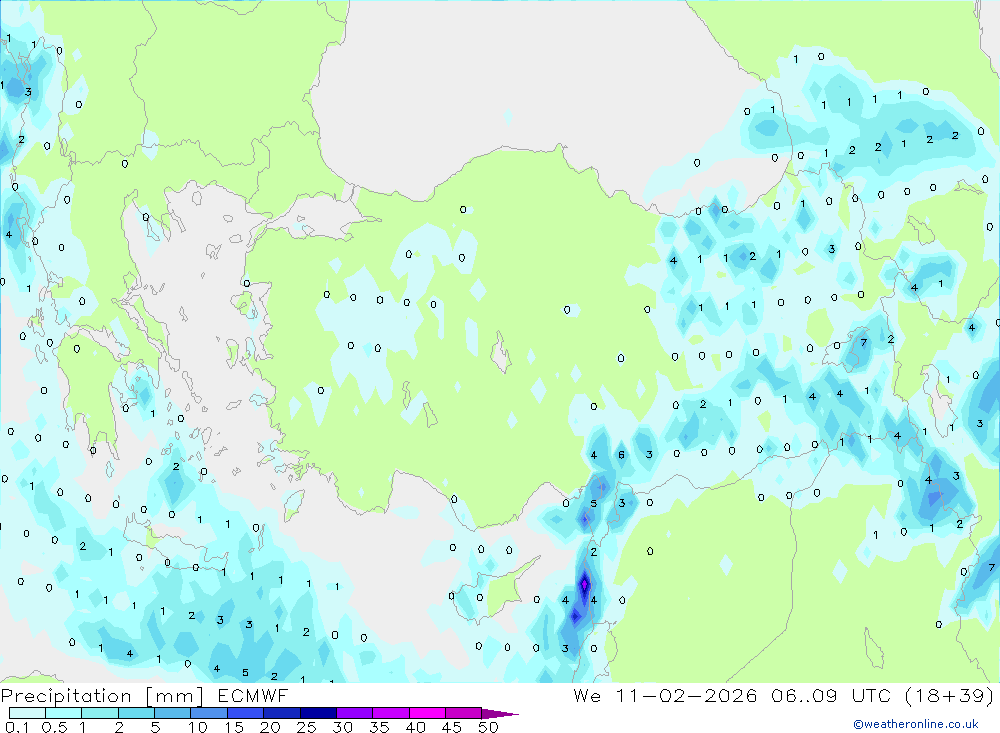Viewport: 1000px width, 733px height.
Task: Select the legend scale label 35
Action: [x=379, y=727]
